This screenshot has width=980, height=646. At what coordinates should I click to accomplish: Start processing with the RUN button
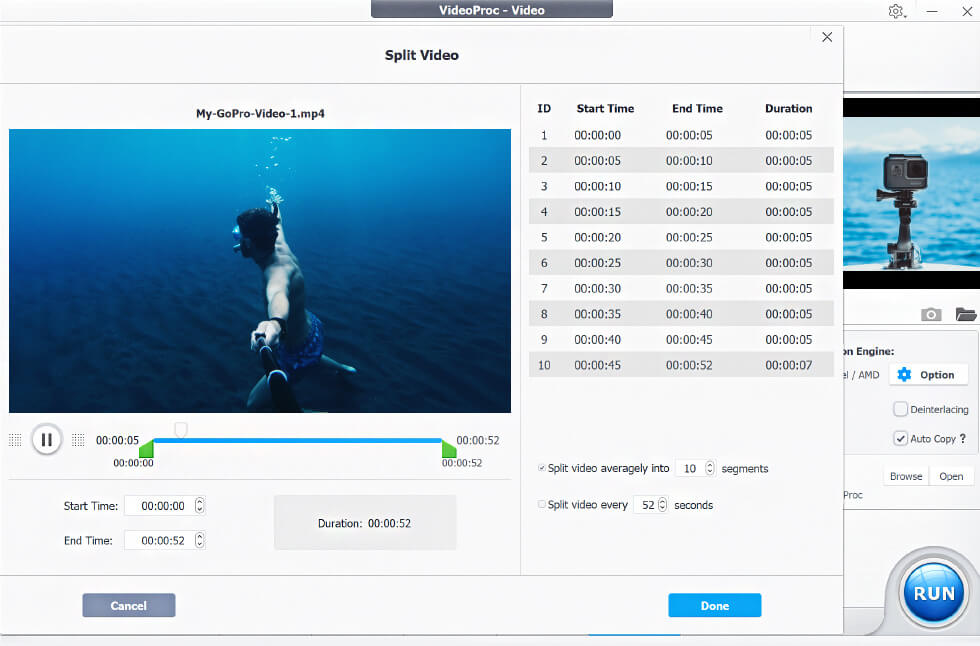point(934,593)
